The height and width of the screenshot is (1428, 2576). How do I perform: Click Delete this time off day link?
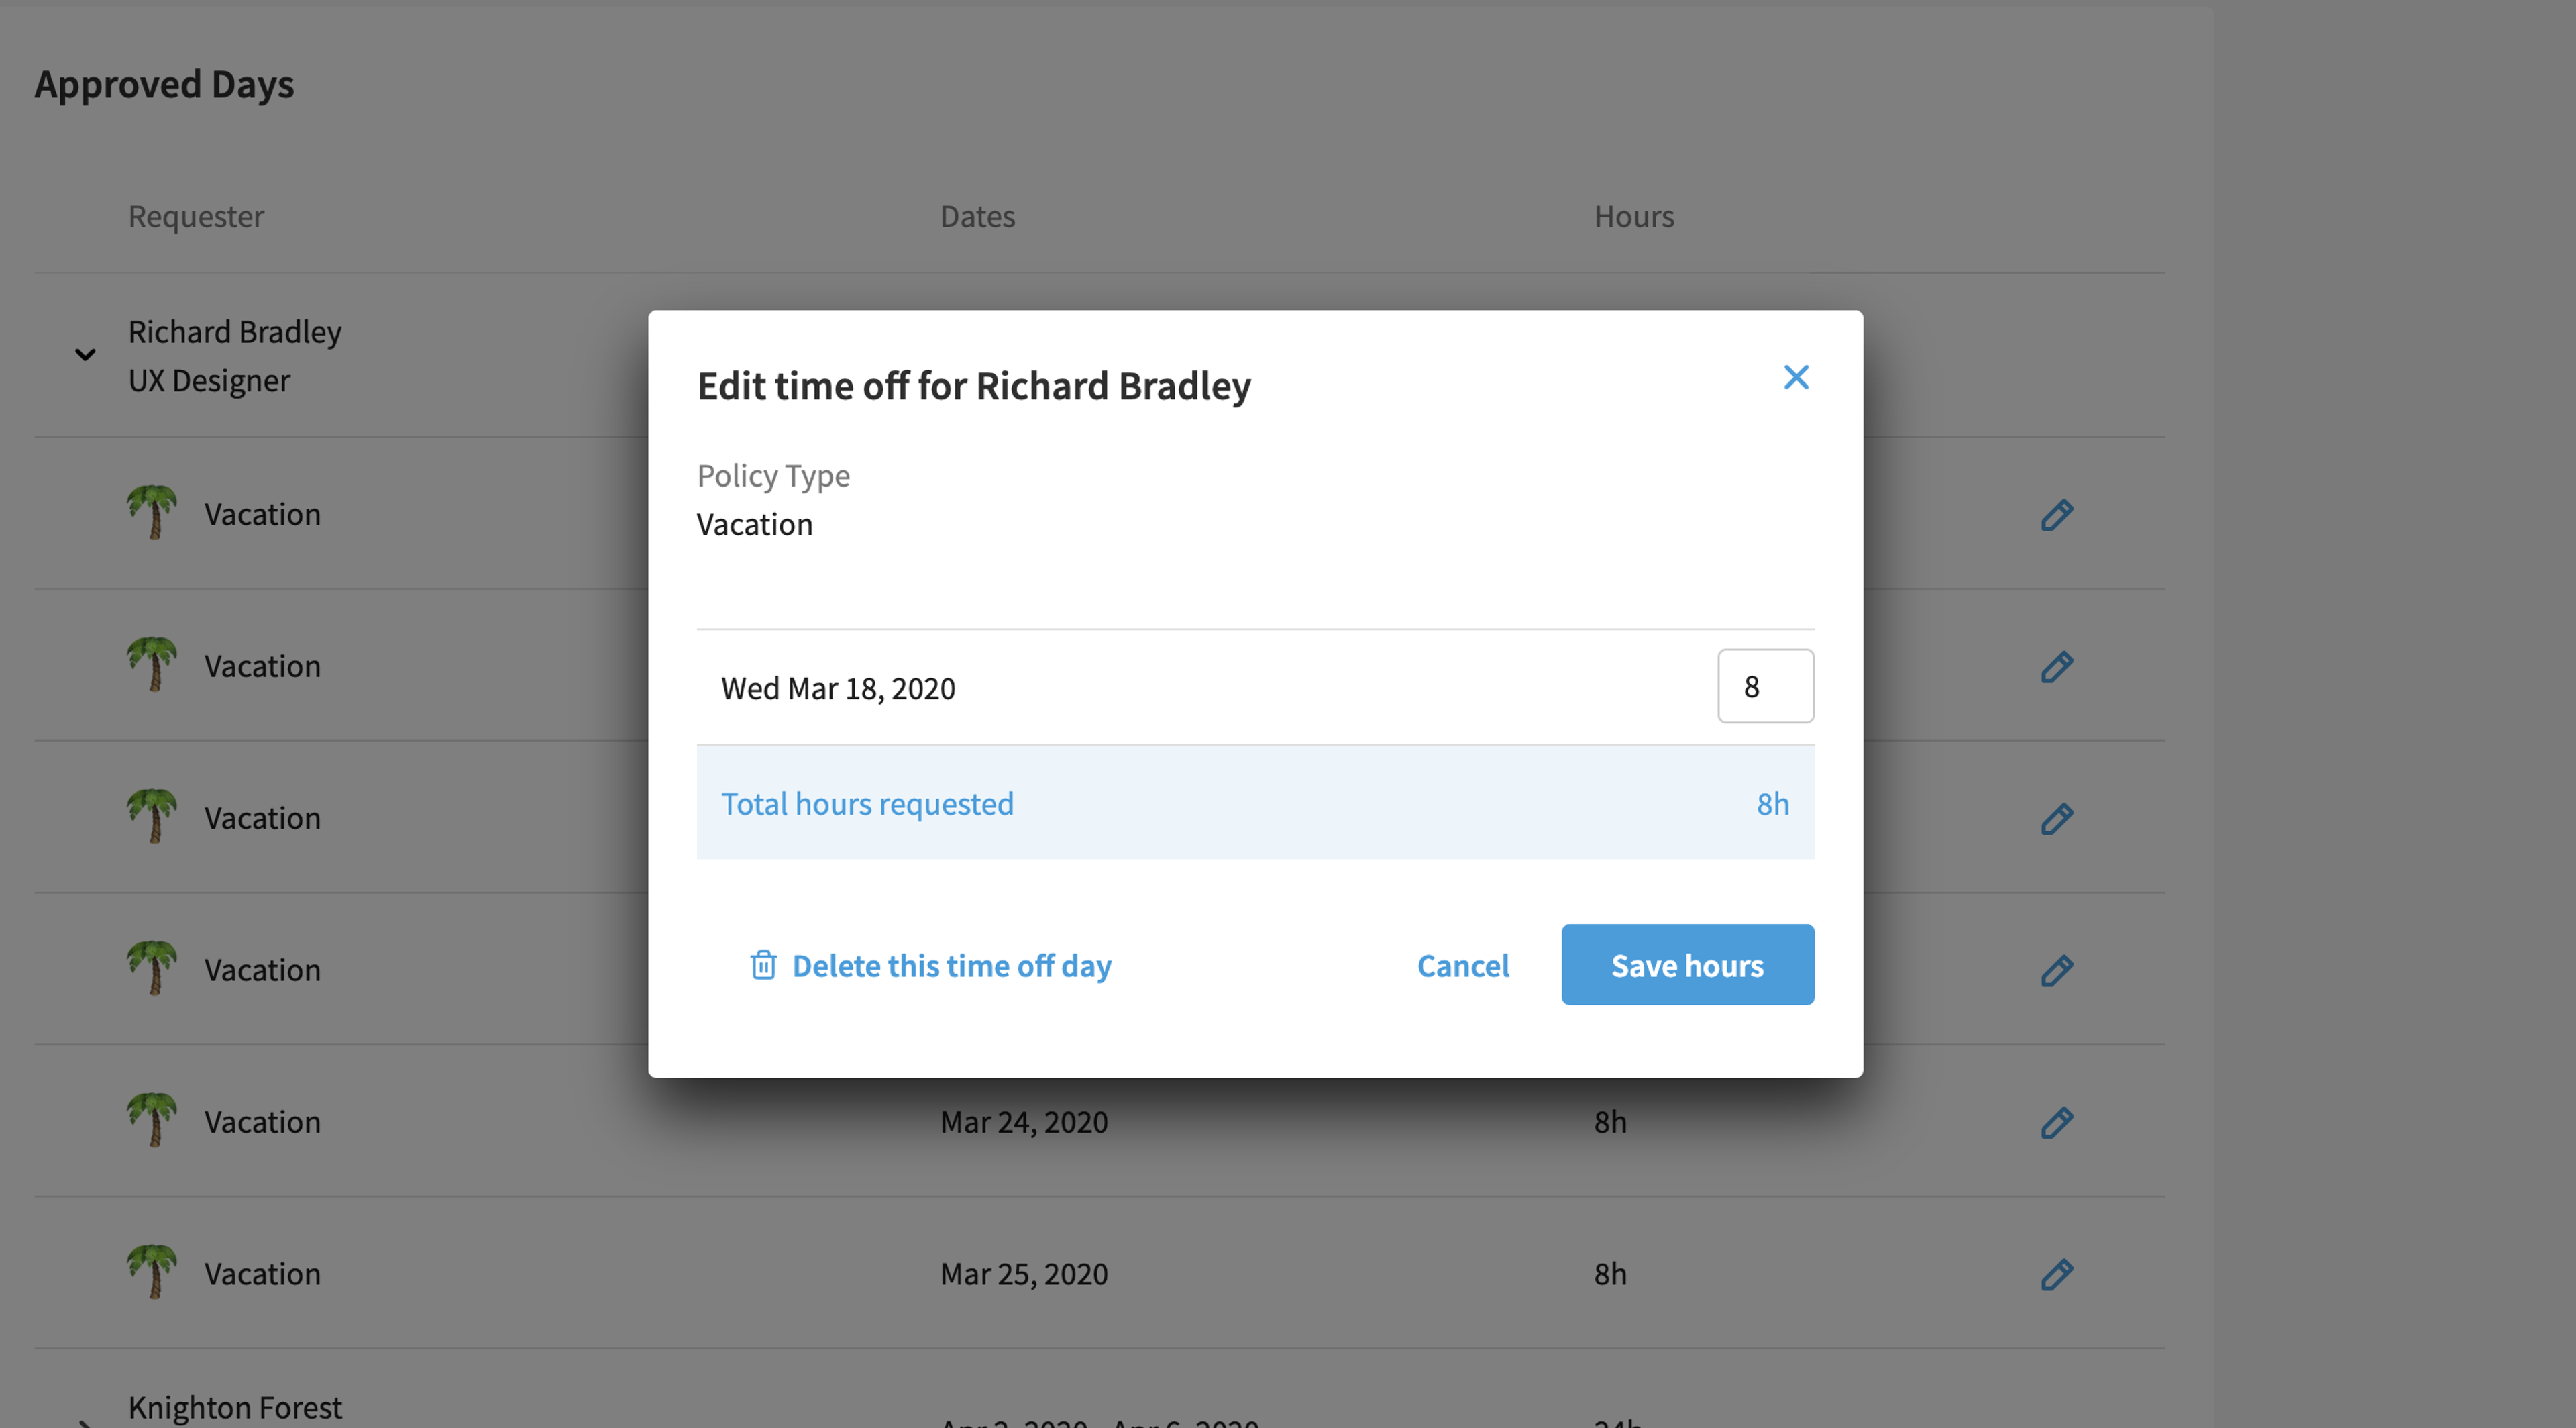(x=951, y=965)
